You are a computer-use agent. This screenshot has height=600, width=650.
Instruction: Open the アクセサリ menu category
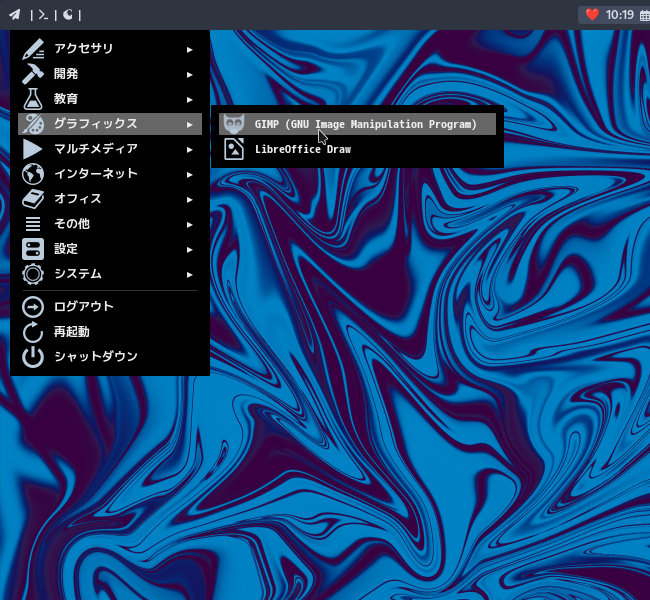click(110, 49)
